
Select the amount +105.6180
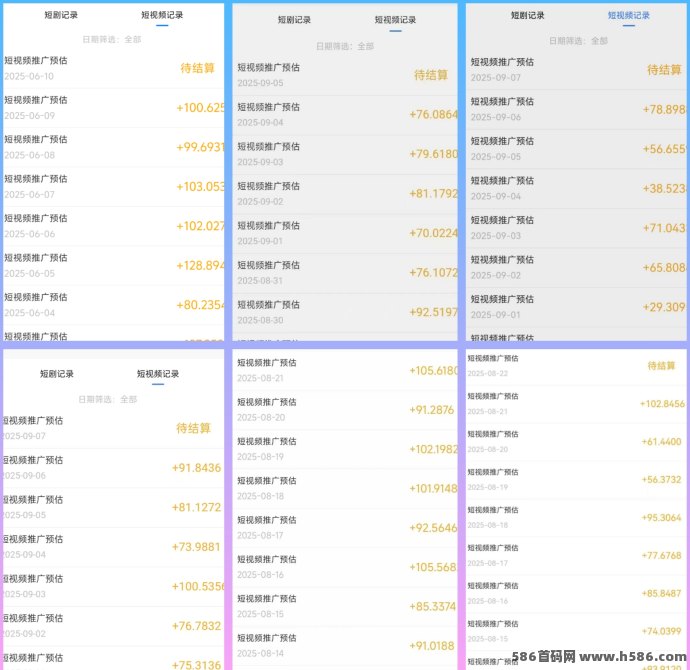pyautogui.click(x=433, y=371)
